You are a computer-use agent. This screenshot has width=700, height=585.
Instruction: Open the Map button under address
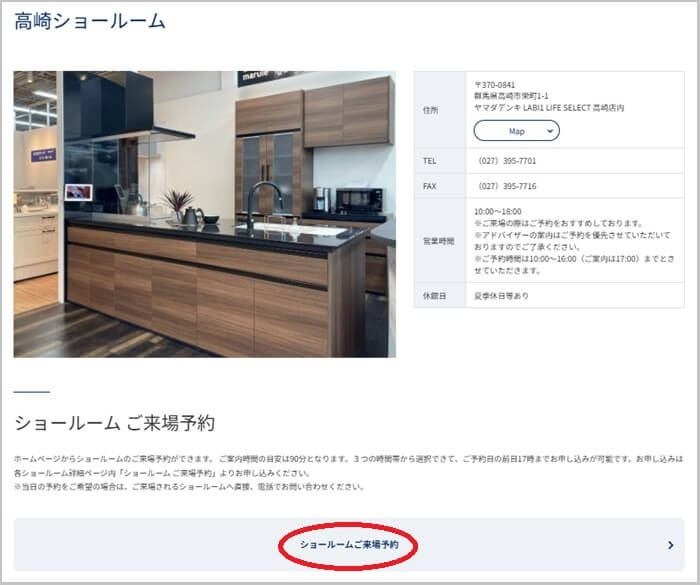click(516, 131)
